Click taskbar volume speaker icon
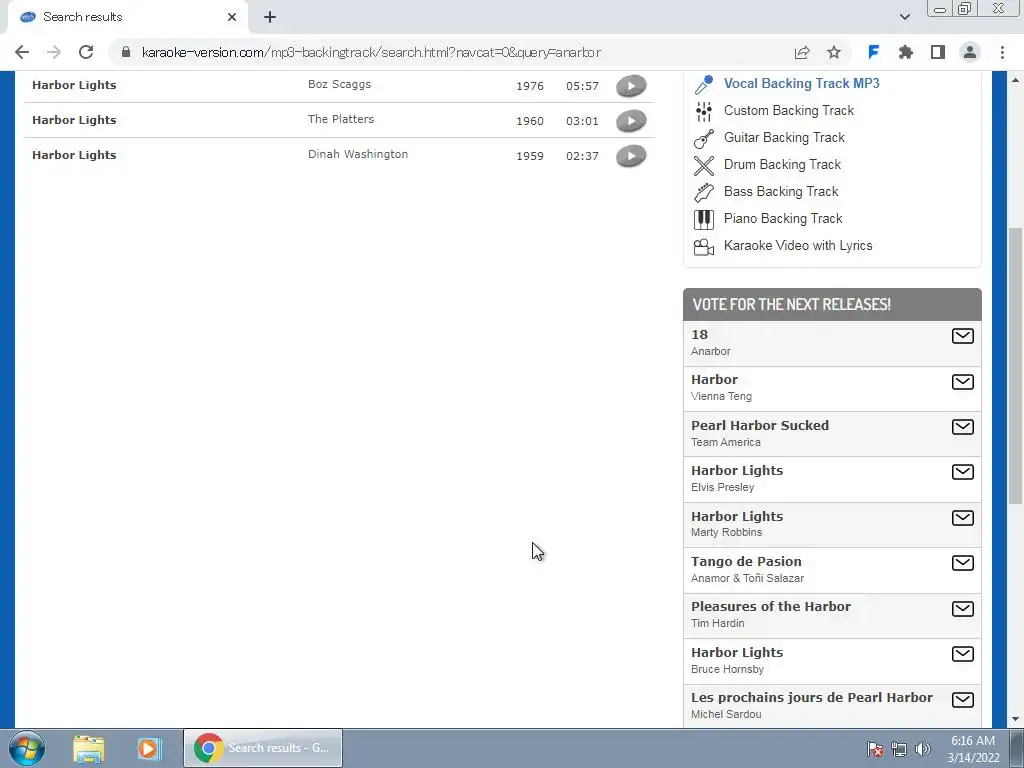 pos(922,749)
